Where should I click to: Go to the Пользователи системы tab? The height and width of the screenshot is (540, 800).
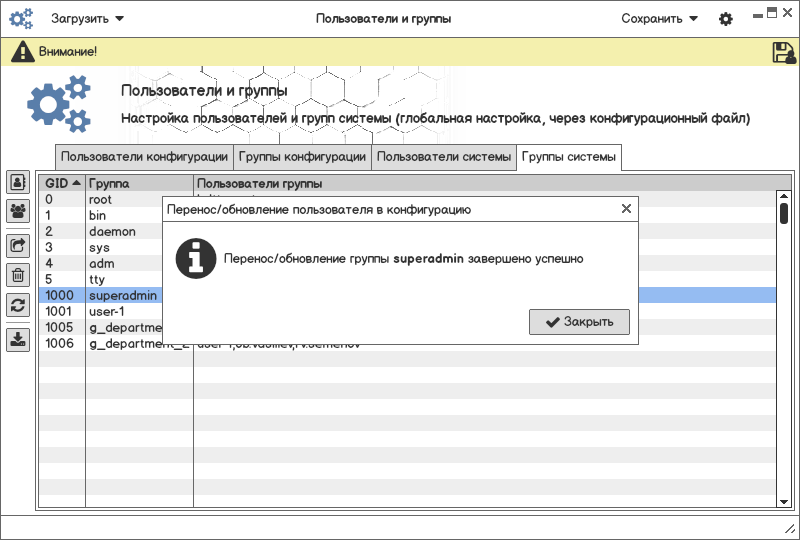coord(444,157)
